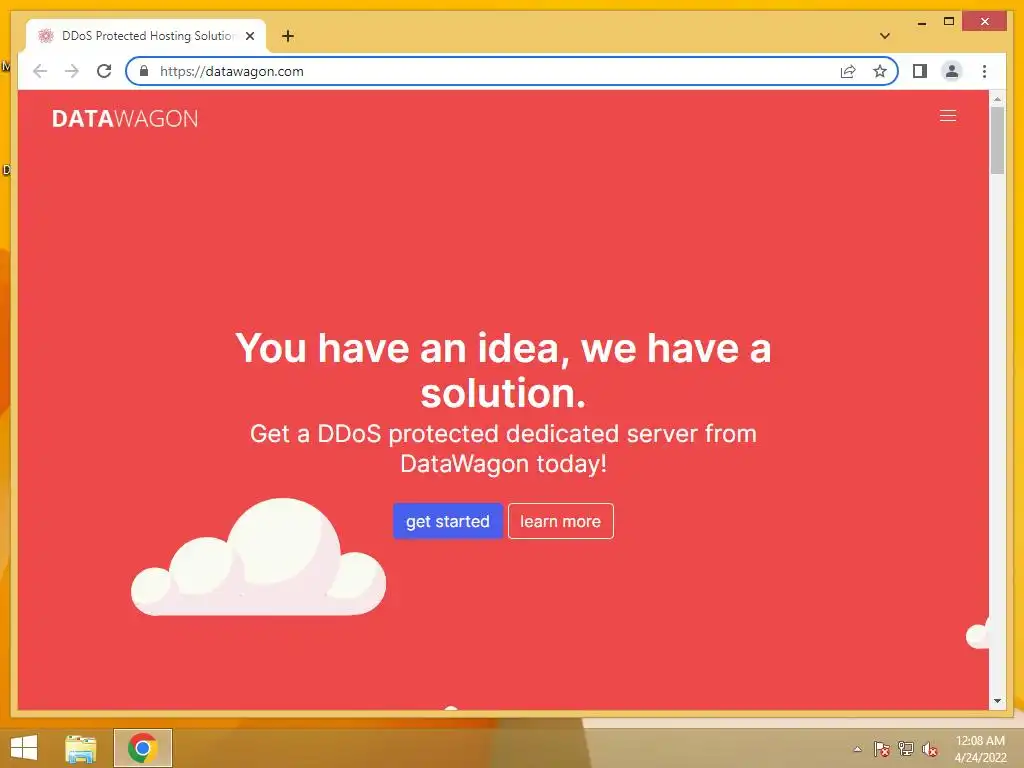Click the headline "You have an idea, we have a solution."
The image size is (1024, 768).
503,370
